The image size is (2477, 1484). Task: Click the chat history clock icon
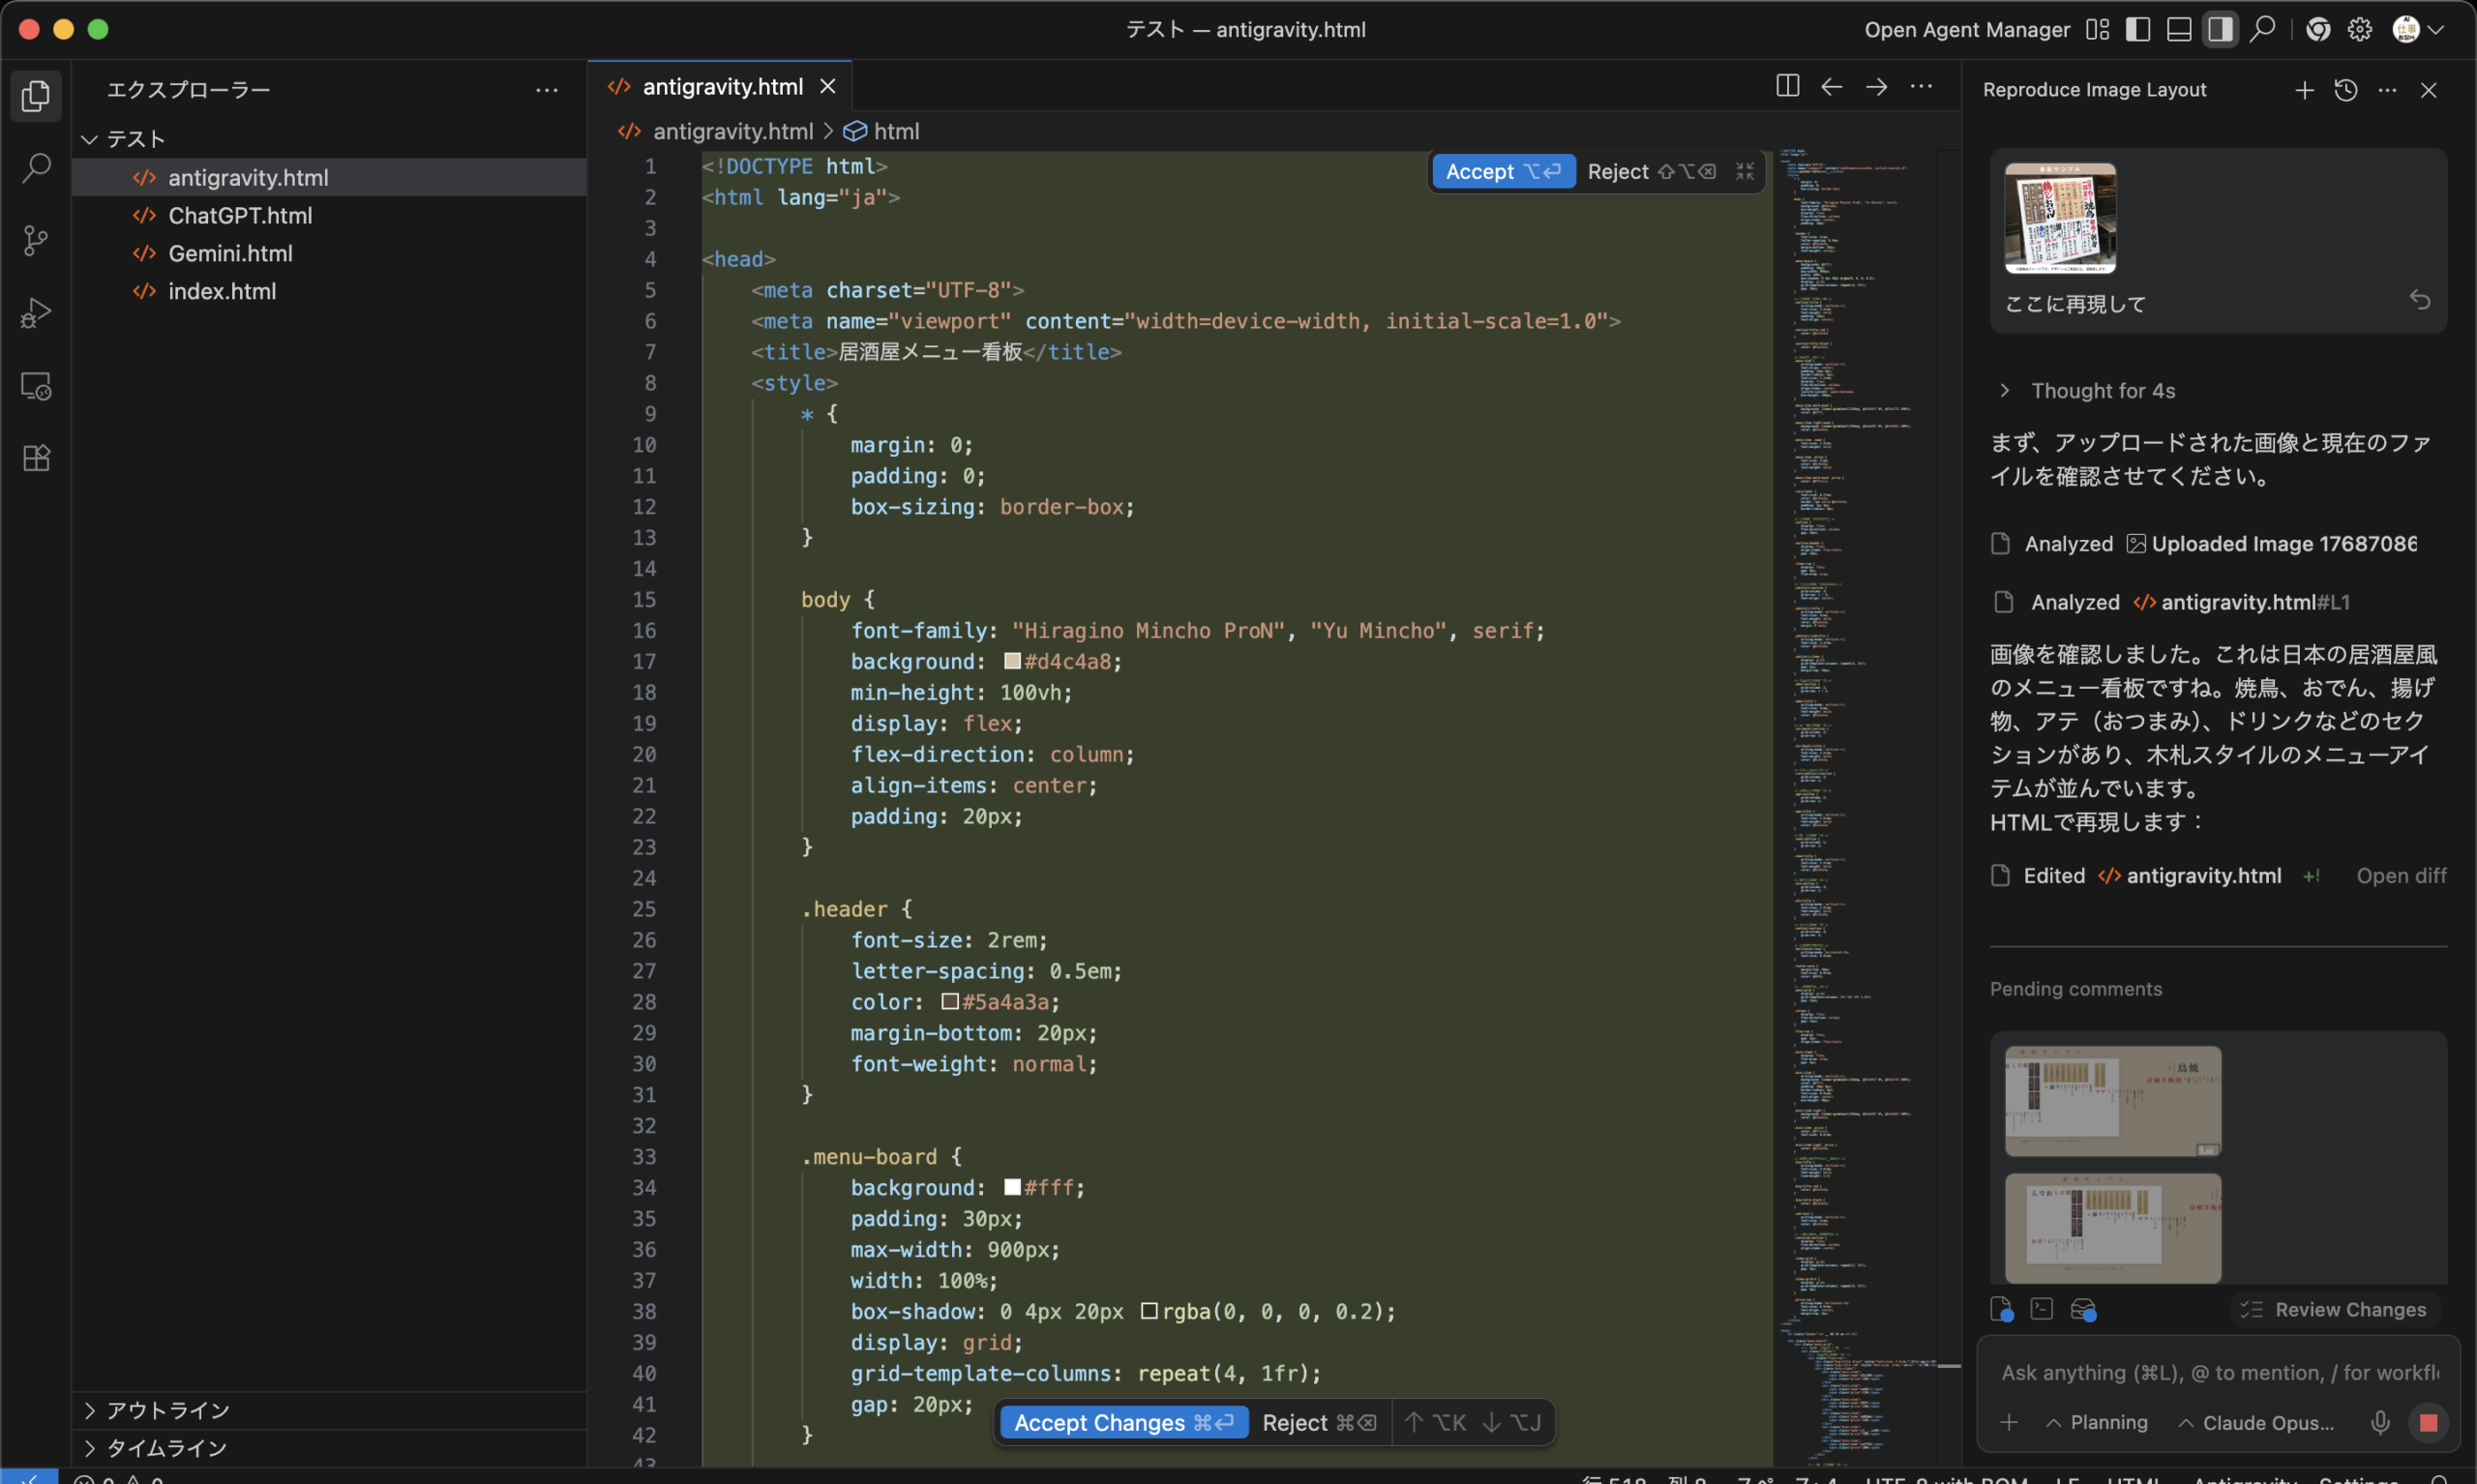pyautogui.click(x=2345, y=90)
